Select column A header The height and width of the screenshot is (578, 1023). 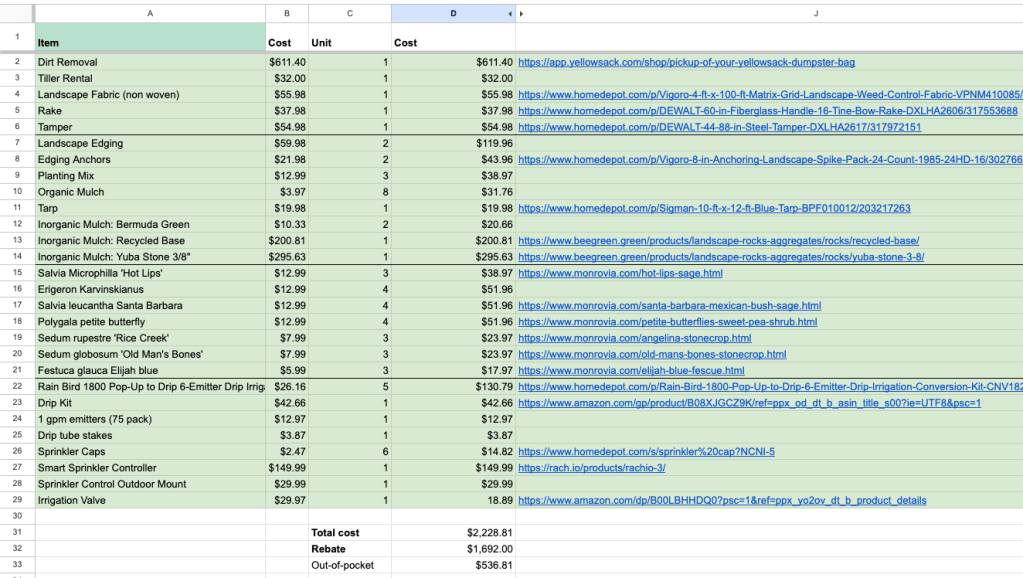click(x=150, y=13)
